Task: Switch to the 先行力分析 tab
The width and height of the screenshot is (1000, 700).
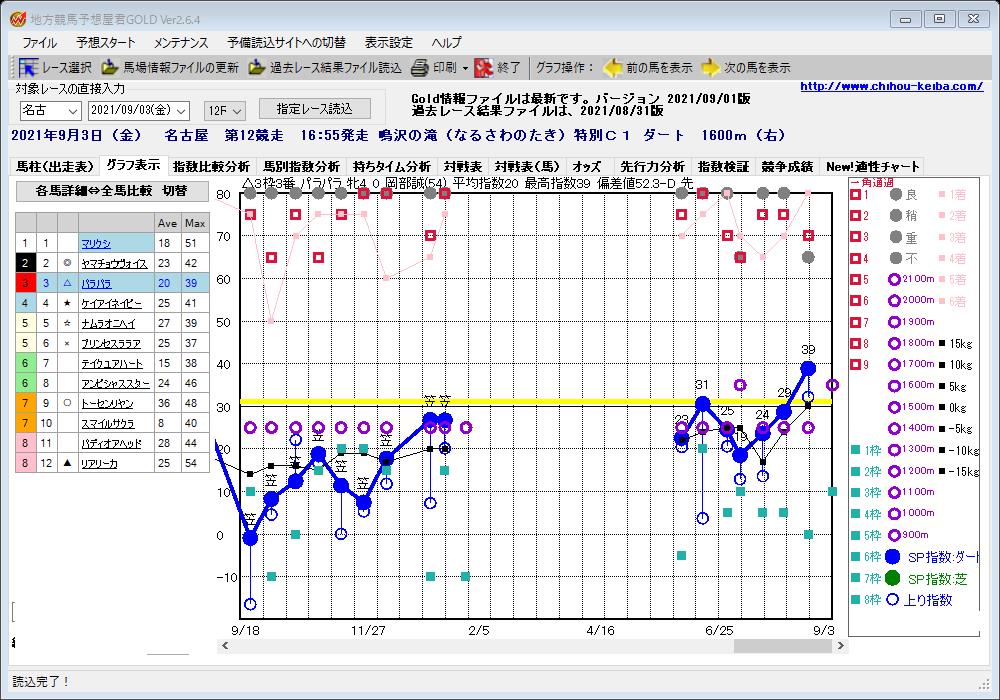Action: click(652, 166)
